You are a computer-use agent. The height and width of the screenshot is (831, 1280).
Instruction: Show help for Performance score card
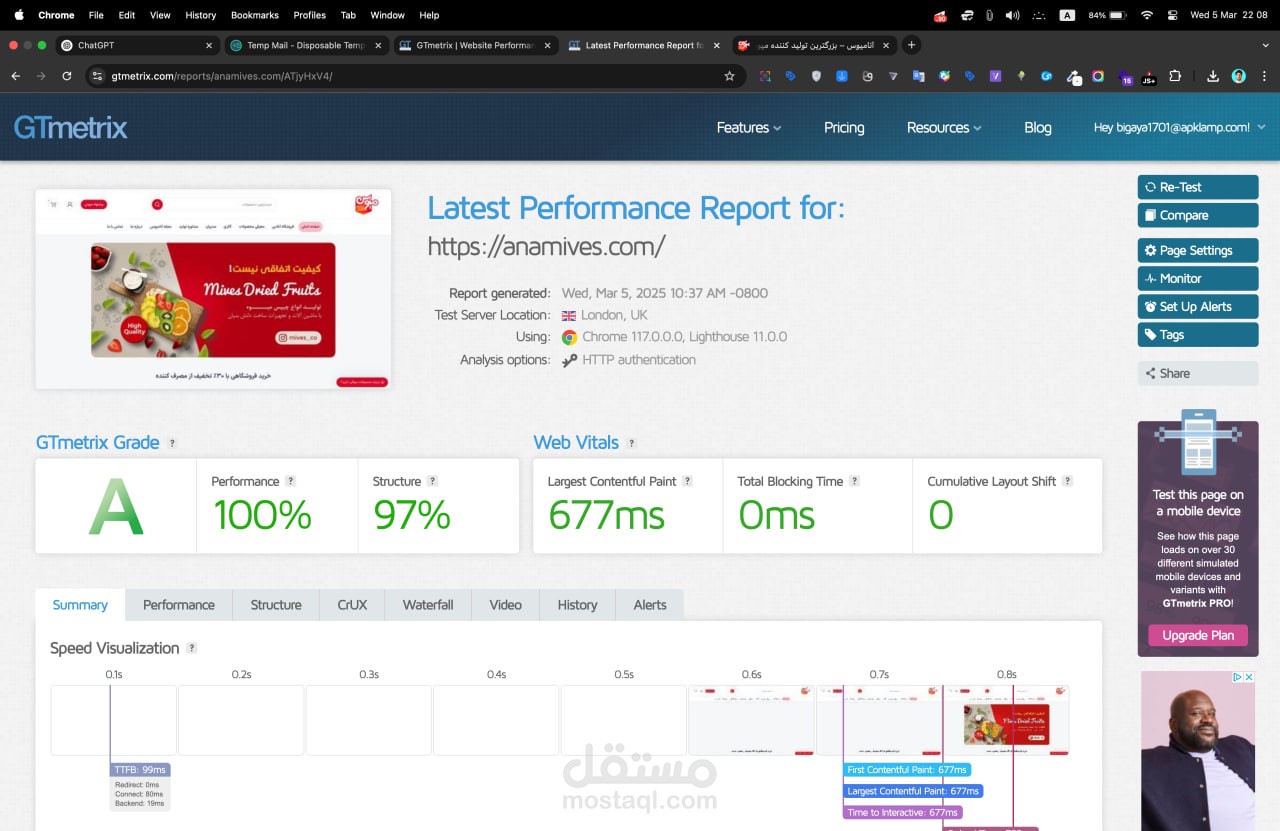[291, 481]
